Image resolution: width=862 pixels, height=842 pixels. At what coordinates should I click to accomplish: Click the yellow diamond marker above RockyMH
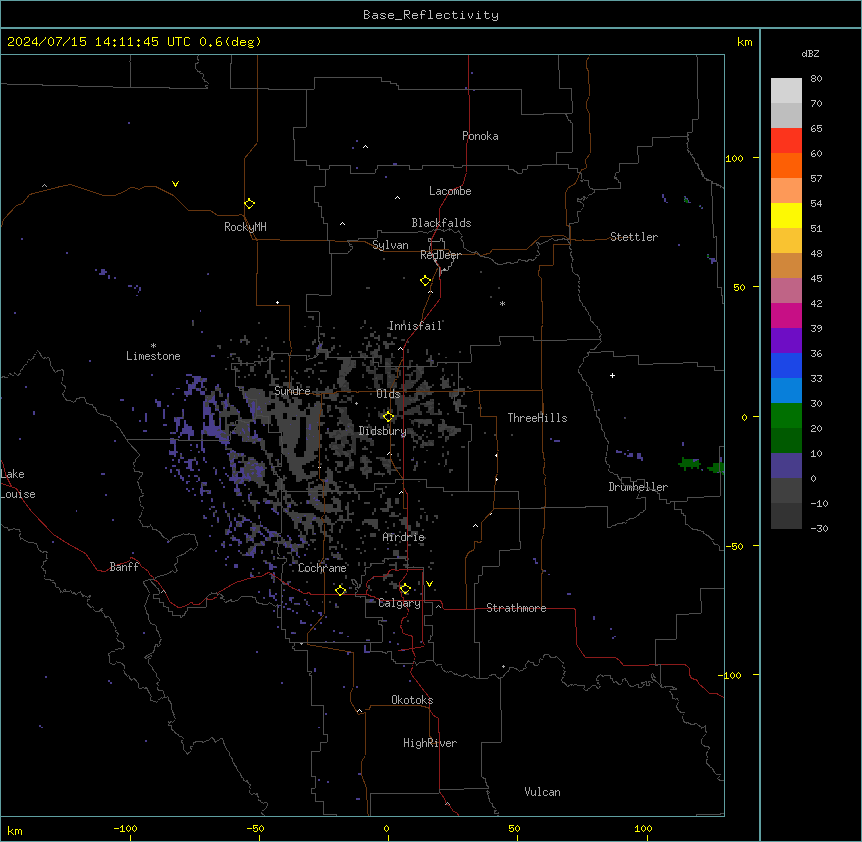tap(249, 204)
